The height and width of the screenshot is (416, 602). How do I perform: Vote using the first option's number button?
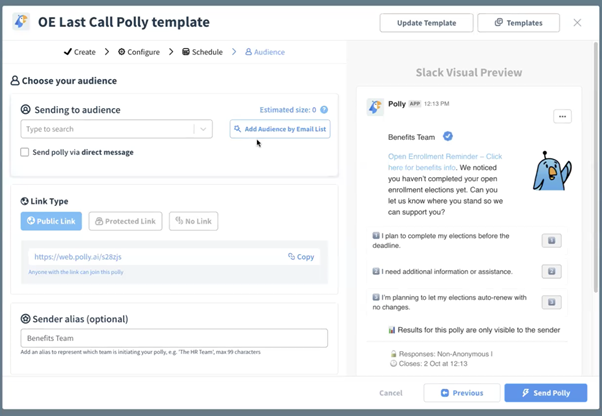point(551,240)
